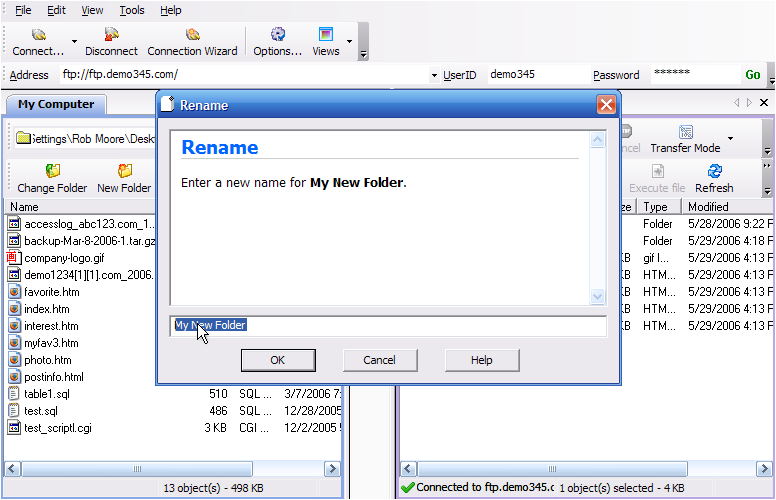The height and width of the screenshot is (500, 776).
Task: Click the Password input field
Action: pyautogui.click(x=695, y=75)
